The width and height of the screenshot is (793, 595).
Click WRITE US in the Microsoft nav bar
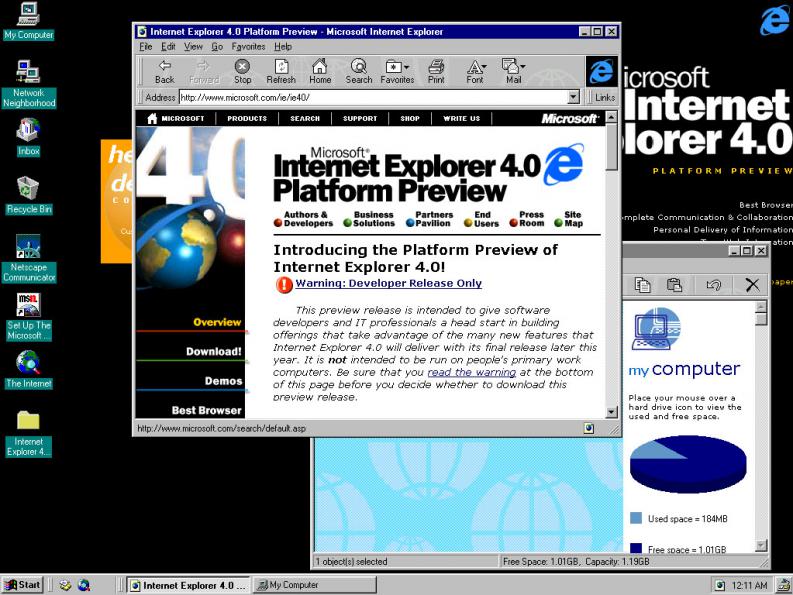(x=462, y=118)
